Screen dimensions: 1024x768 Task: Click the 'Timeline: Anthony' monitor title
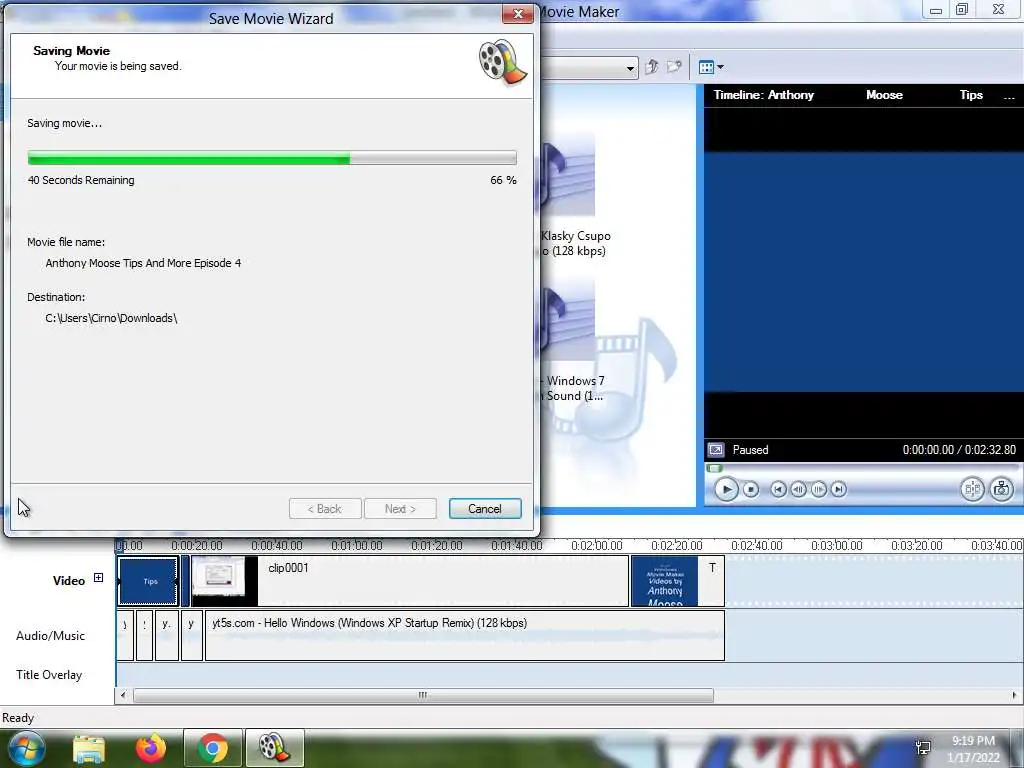pyautogui.click(x=763, y=95)
